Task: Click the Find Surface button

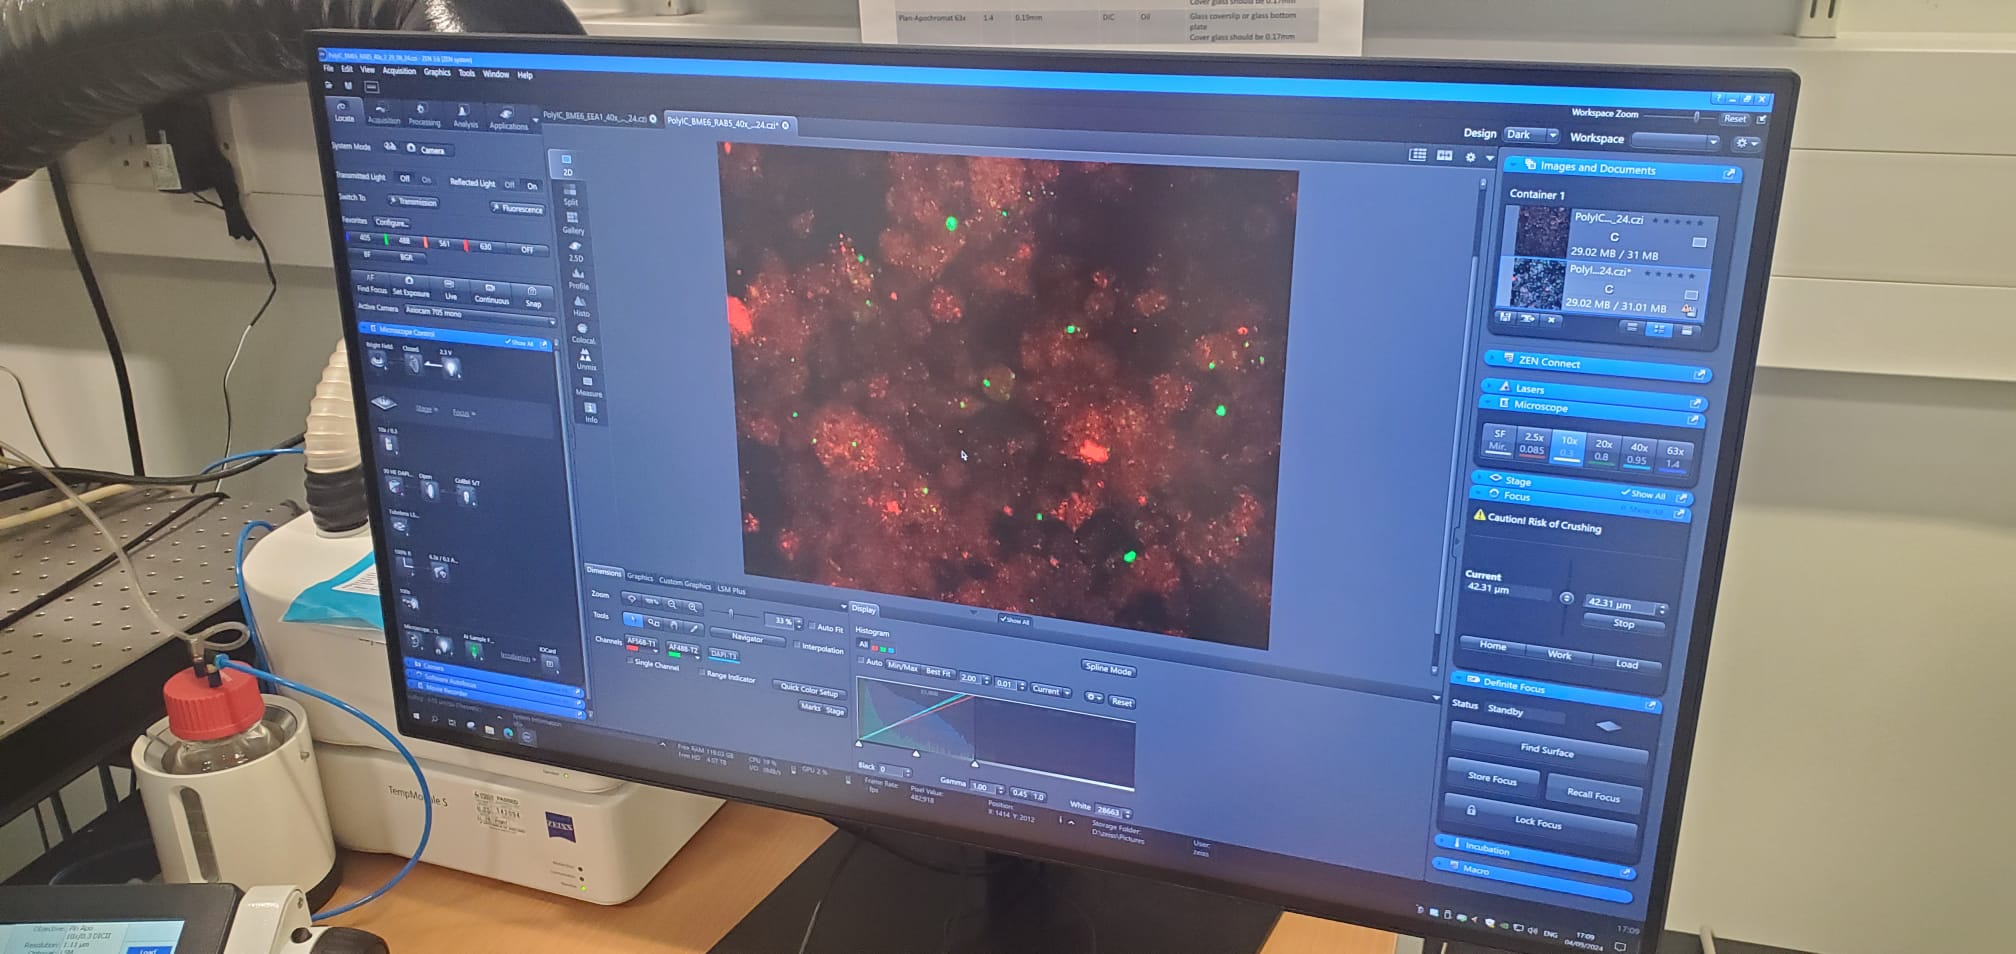Action: 1546,749
